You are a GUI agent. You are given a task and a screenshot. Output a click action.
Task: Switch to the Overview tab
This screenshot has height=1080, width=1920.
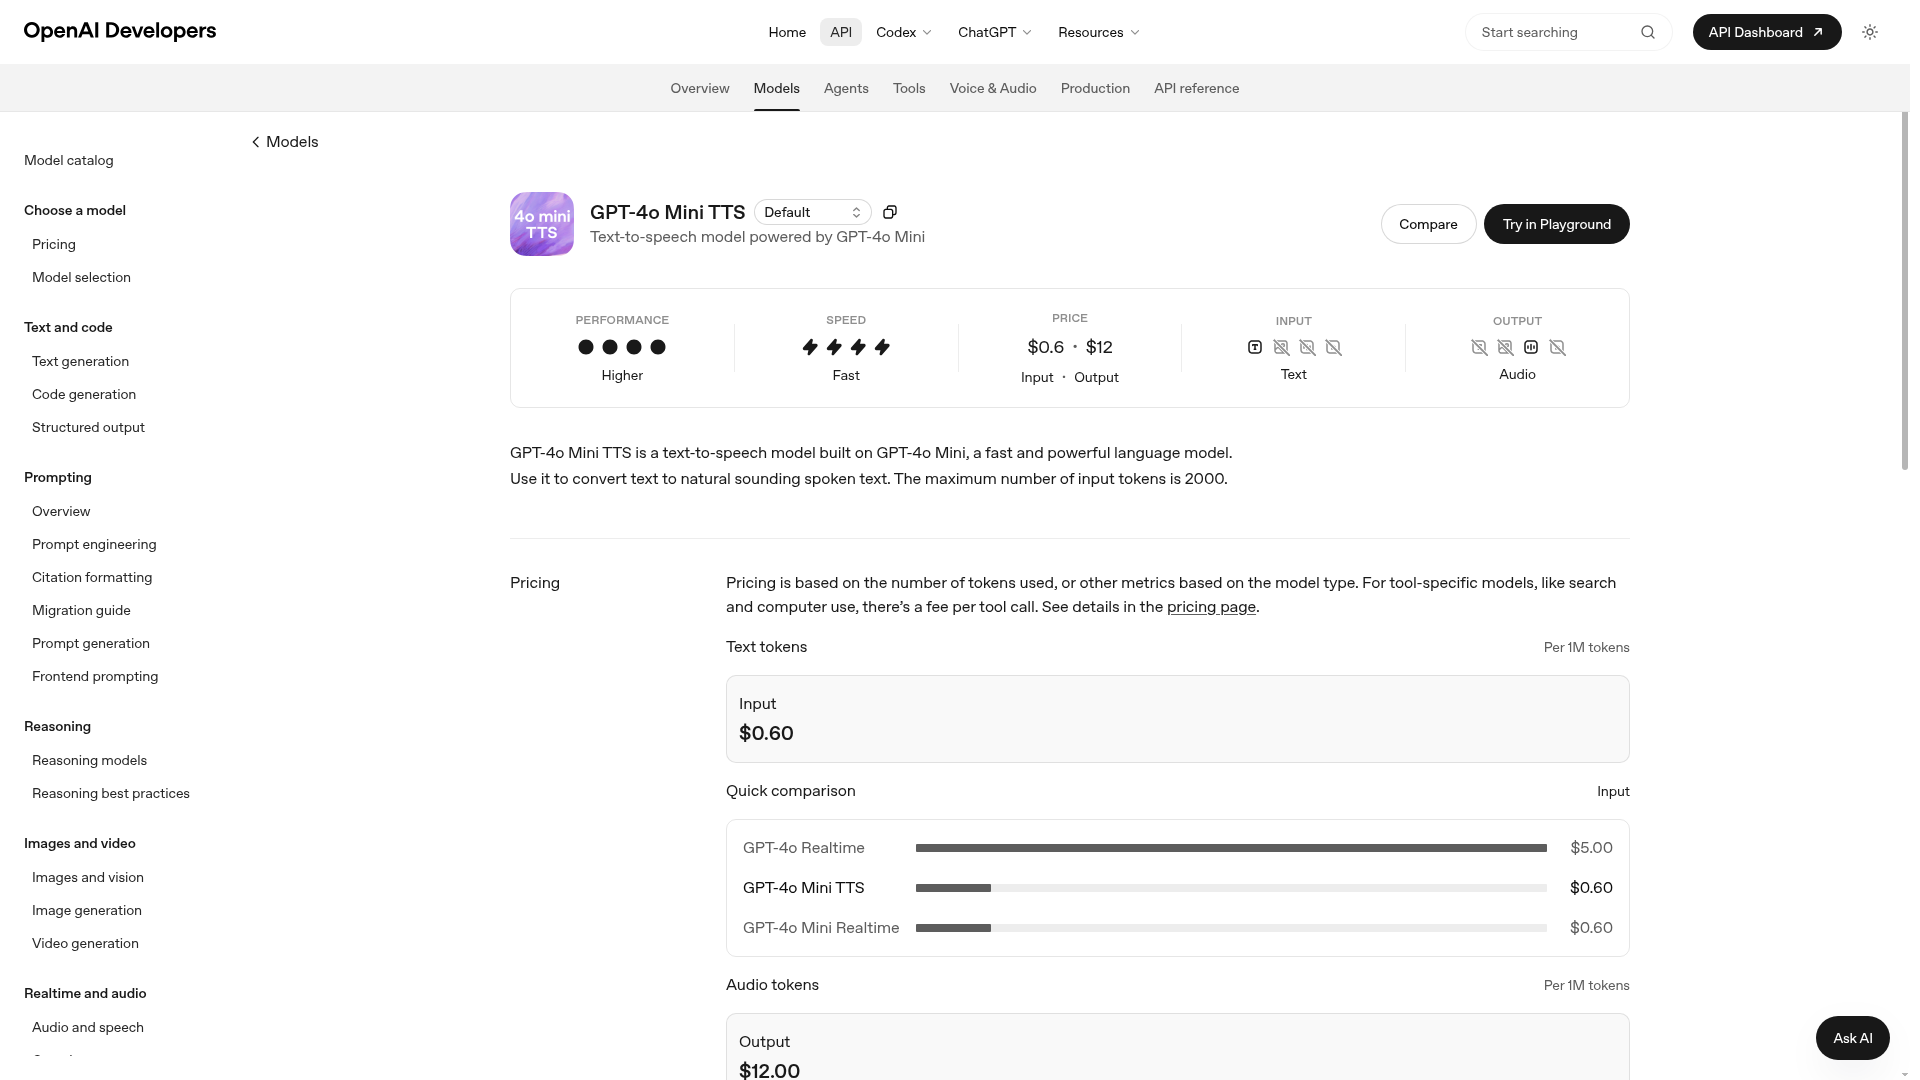700,88
